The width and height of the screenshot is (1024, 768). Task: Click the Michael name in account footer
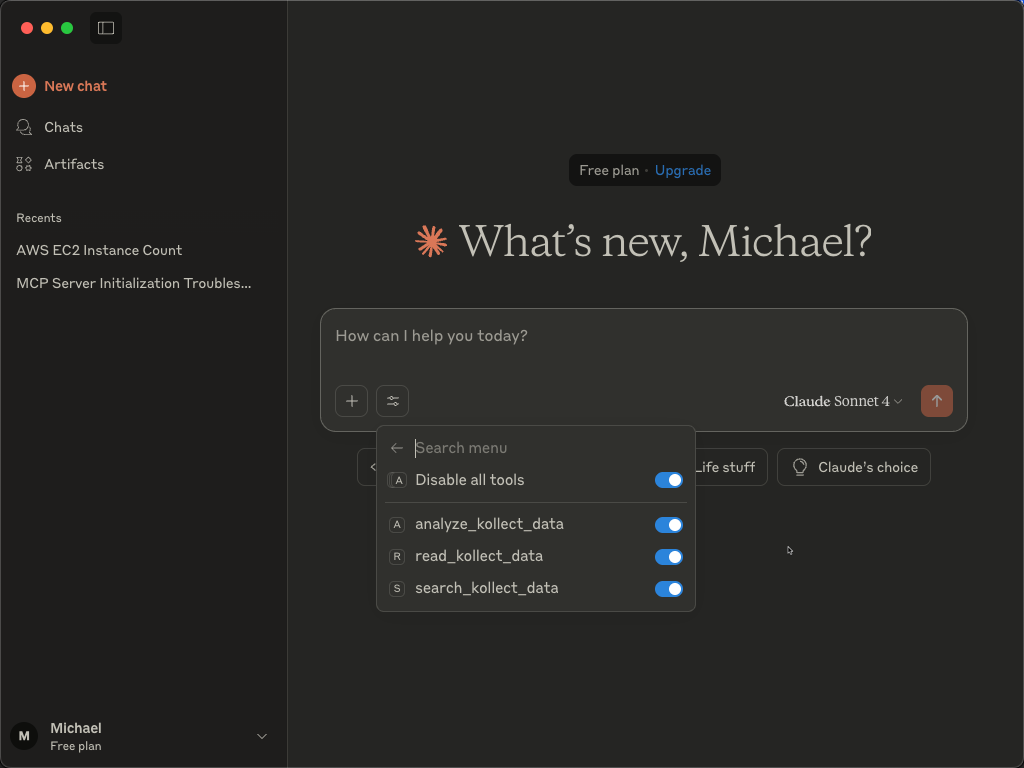[76, 728]
